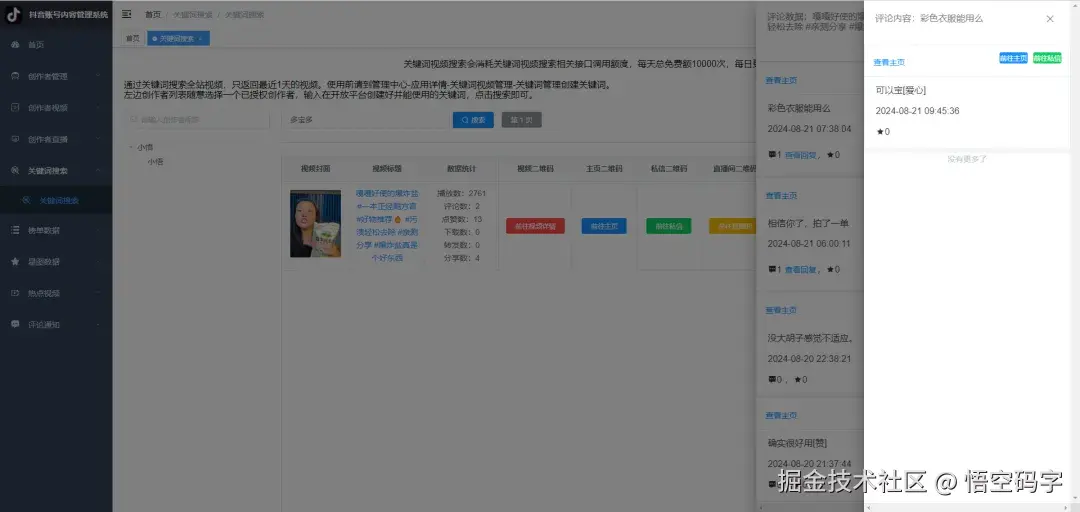
Task: Close the comment reply drawer with X
Action: (1050, 19)
